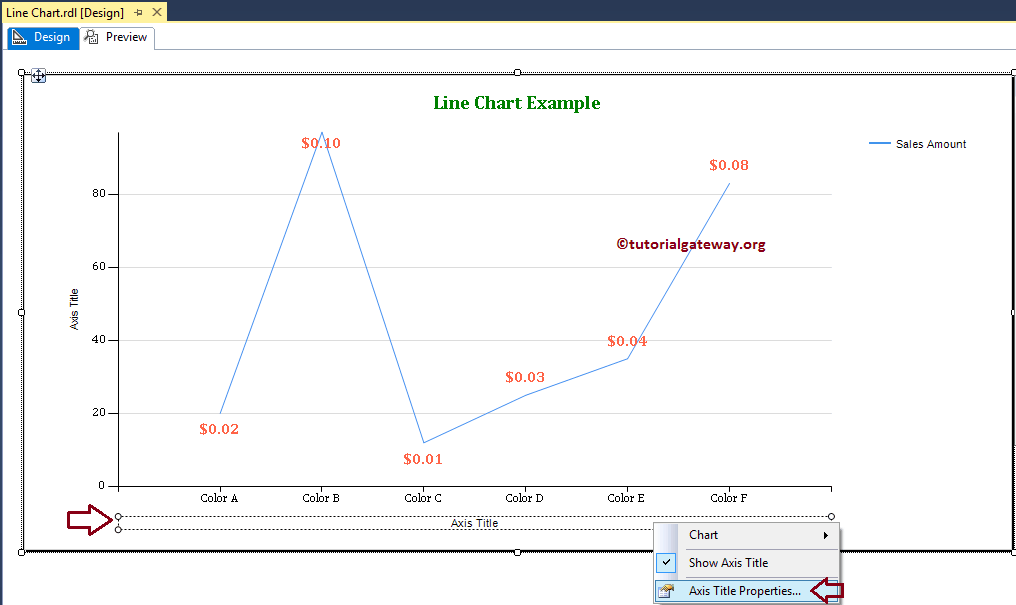
Task: Open the Chart submenu in context menu
Action: 747,535
